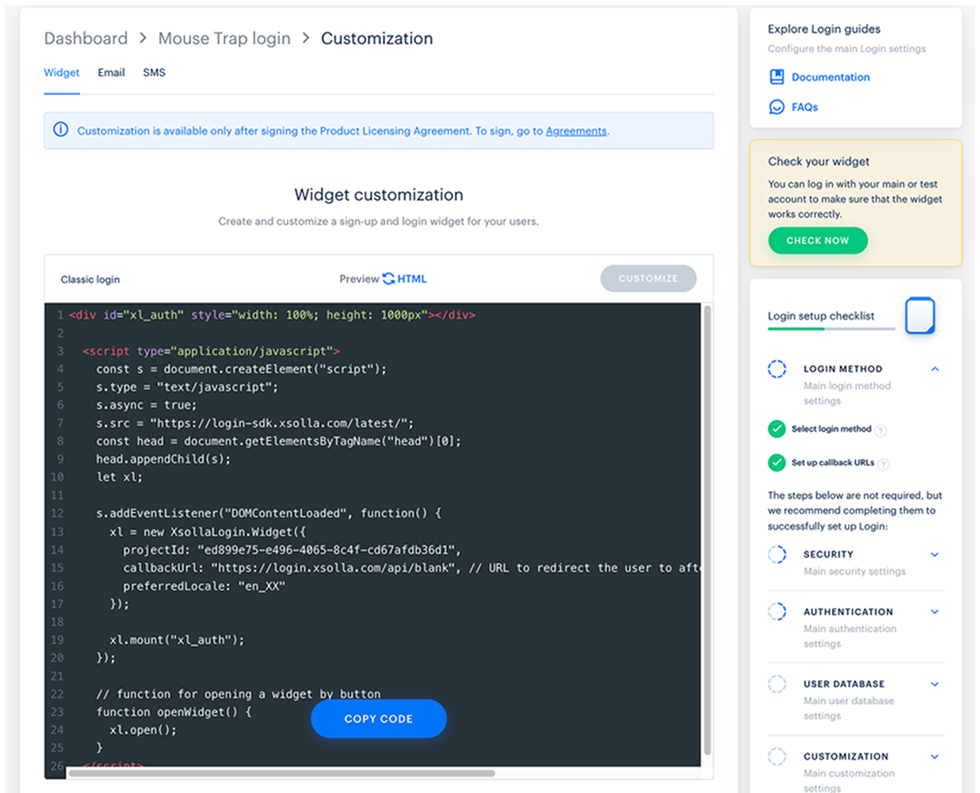Collapse the Login Method section
Image resolution: width=980 pixels, height=793 pixels.
click(935, 369)
